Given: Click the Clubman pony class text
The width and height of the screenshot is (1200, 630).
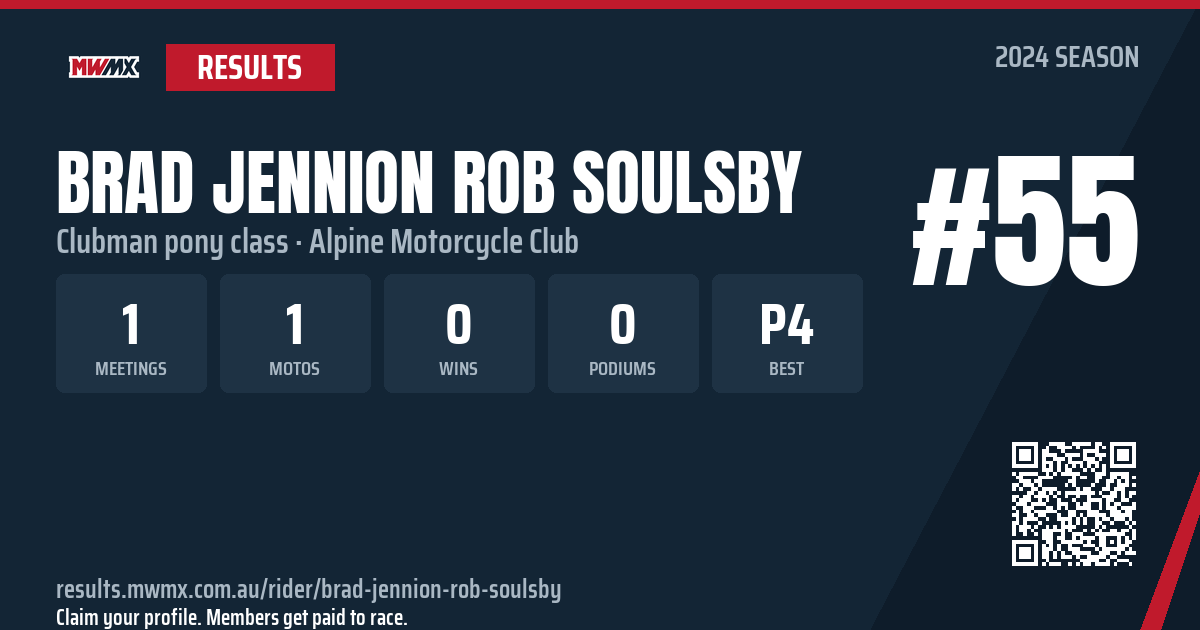Looking at the screenshot, I should point(169,242).
